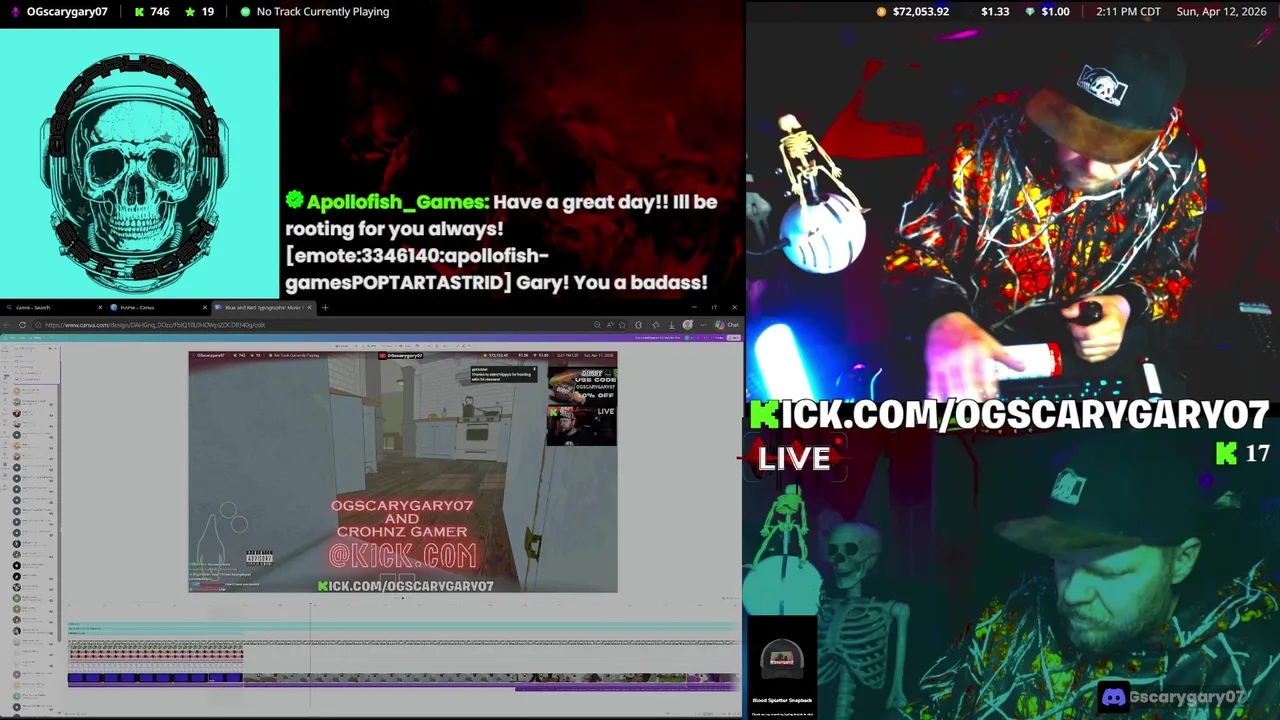
Task: Click the canva.com address bar
Action: 310,325
